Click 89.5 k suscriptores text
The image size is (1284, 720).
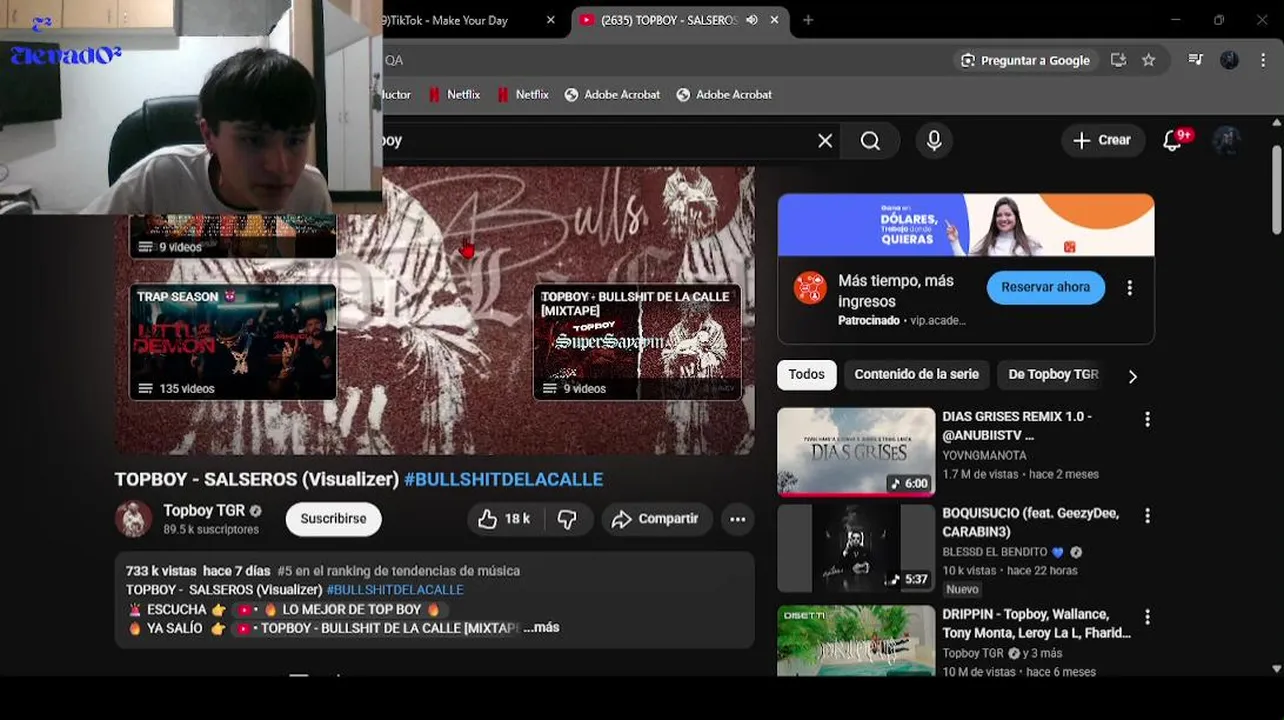(211, 530)
